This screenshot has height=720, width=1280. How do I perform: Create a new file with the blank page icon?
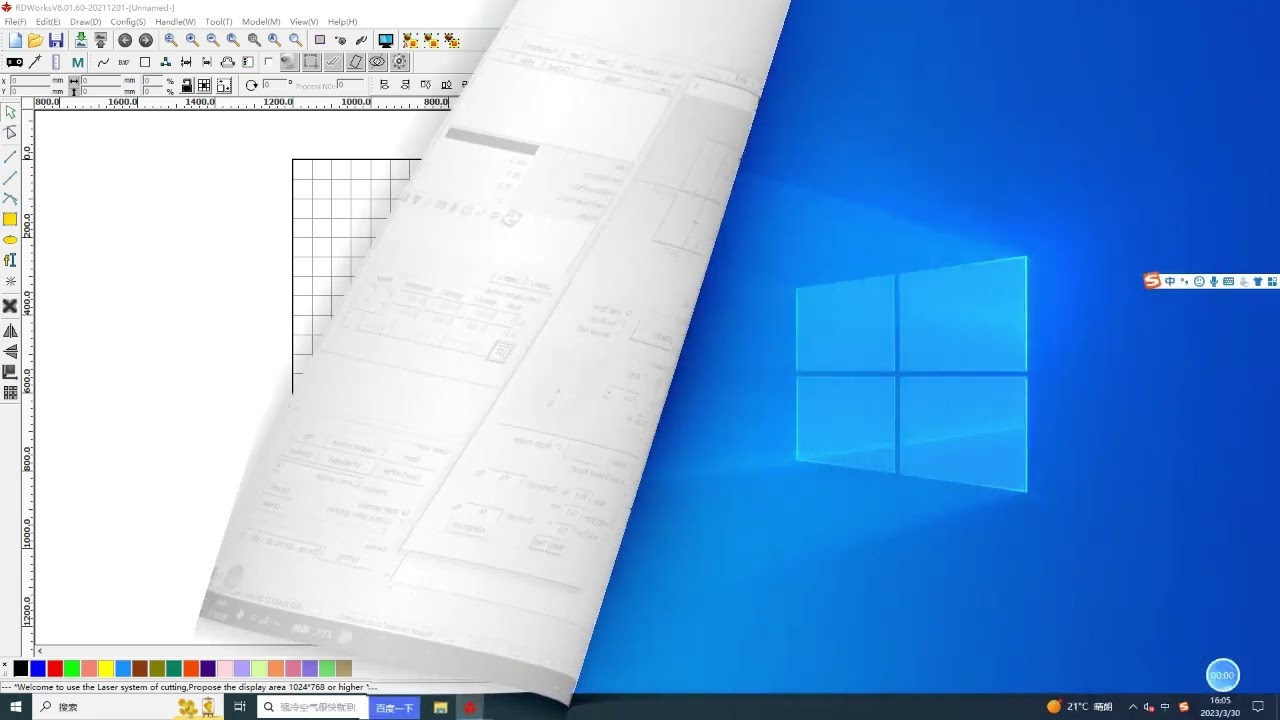[15, 40]
